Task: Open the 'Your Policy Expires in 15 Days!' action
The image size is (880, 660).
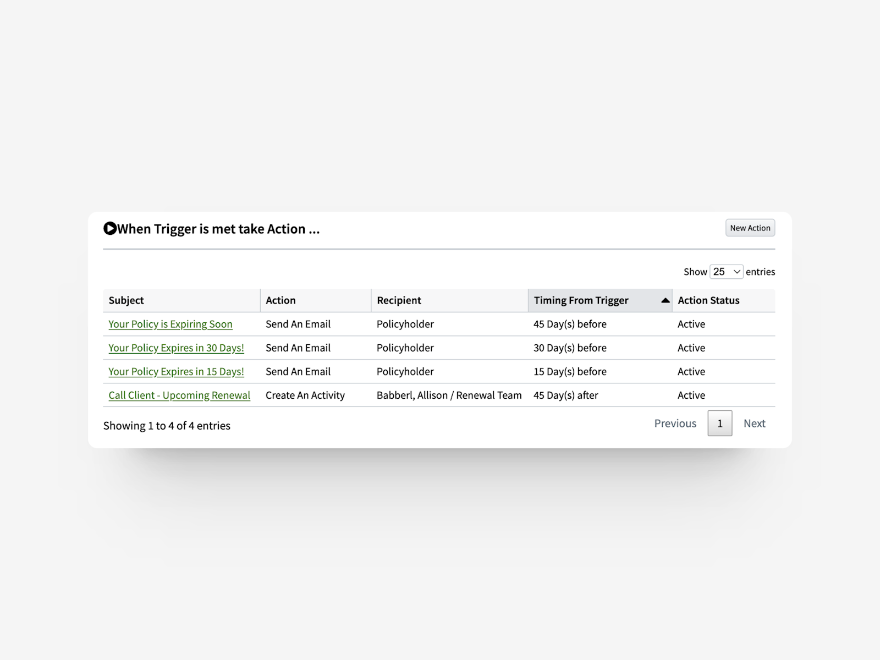Action: pyautogui.click(x=176, y=371)
